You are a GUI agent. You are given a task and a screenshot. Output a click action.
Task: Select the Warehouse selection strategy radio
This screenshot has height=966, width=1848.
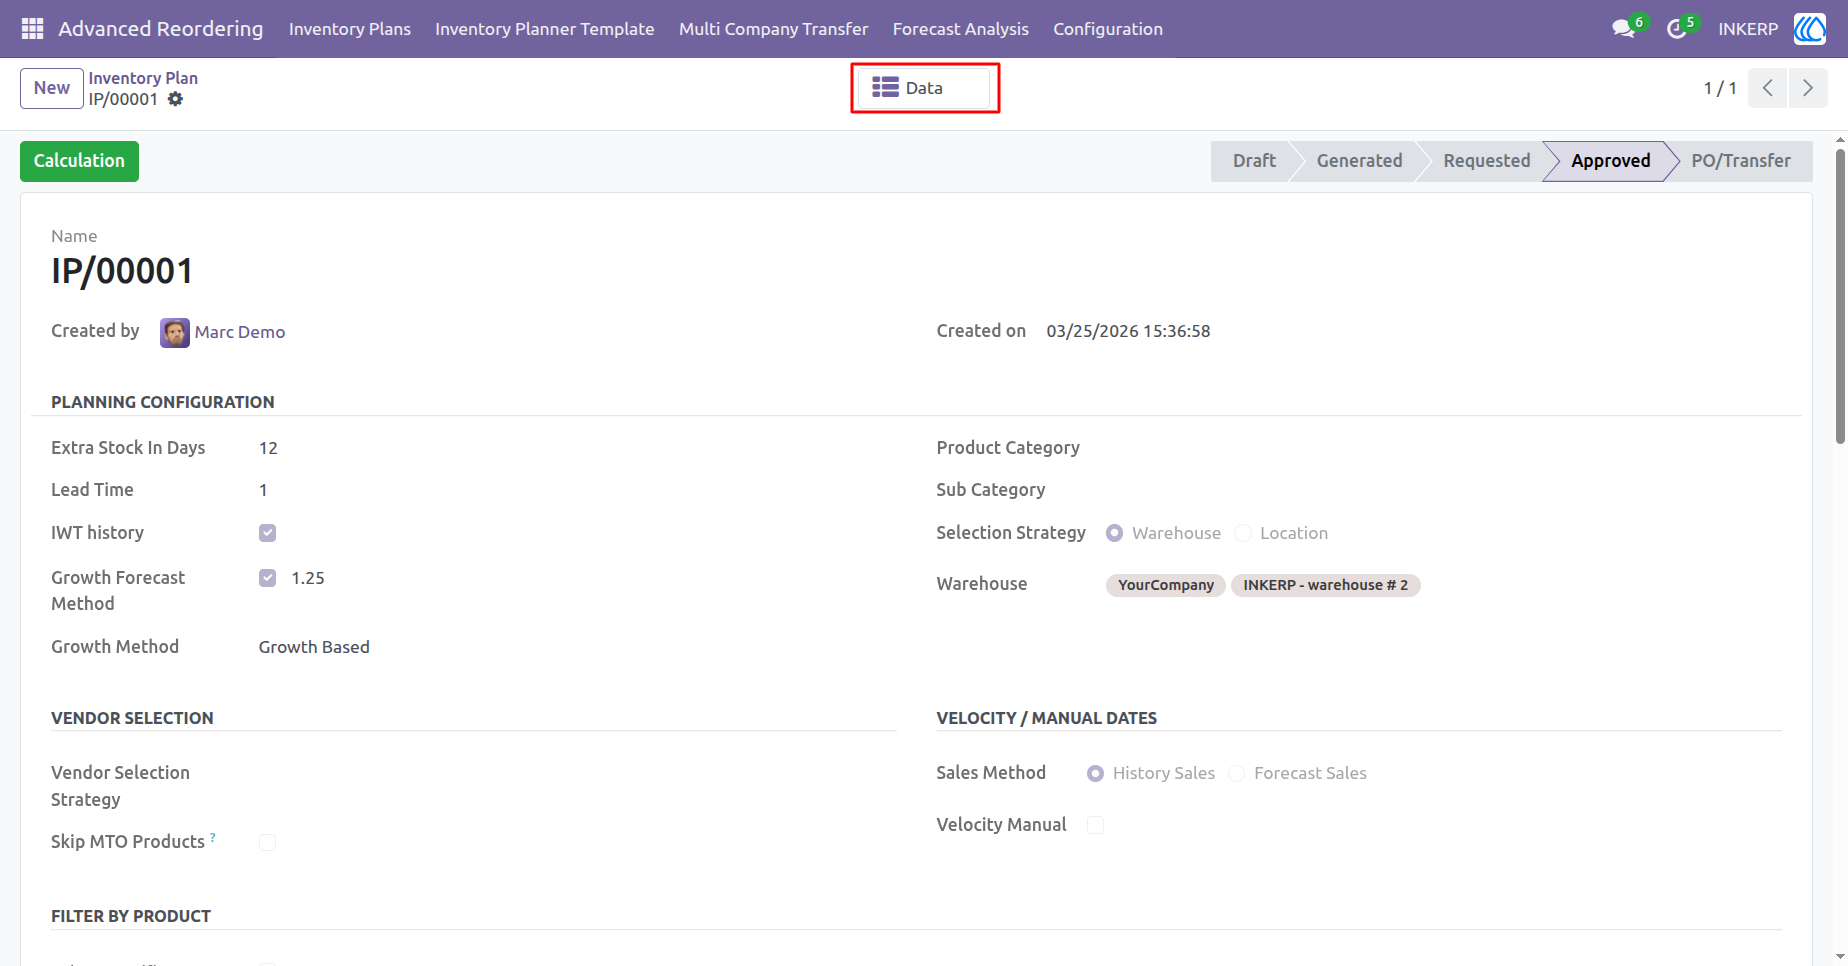click(x=1114, y=533)
